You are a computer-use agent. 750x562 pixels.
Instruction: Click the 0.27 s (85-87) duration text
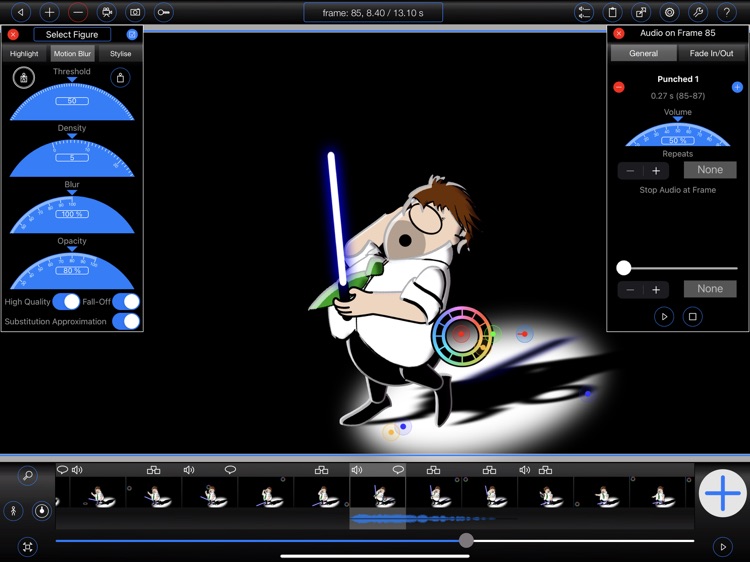tap(678, 96)
